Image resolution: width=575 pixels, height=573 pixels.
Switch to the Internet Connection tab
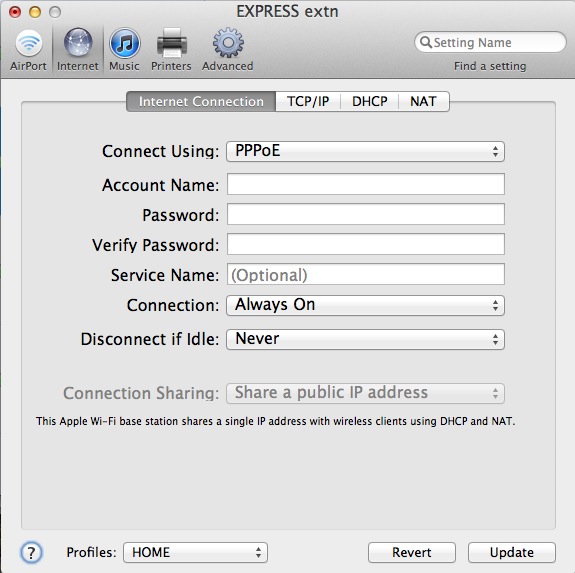click(201, 102)
